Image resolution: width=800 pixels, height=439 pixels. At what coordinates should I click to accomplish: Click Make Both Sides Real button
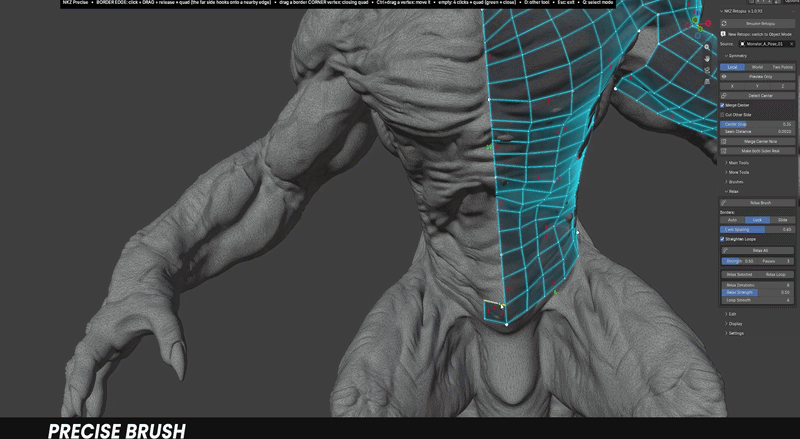(x=757, y=151)
